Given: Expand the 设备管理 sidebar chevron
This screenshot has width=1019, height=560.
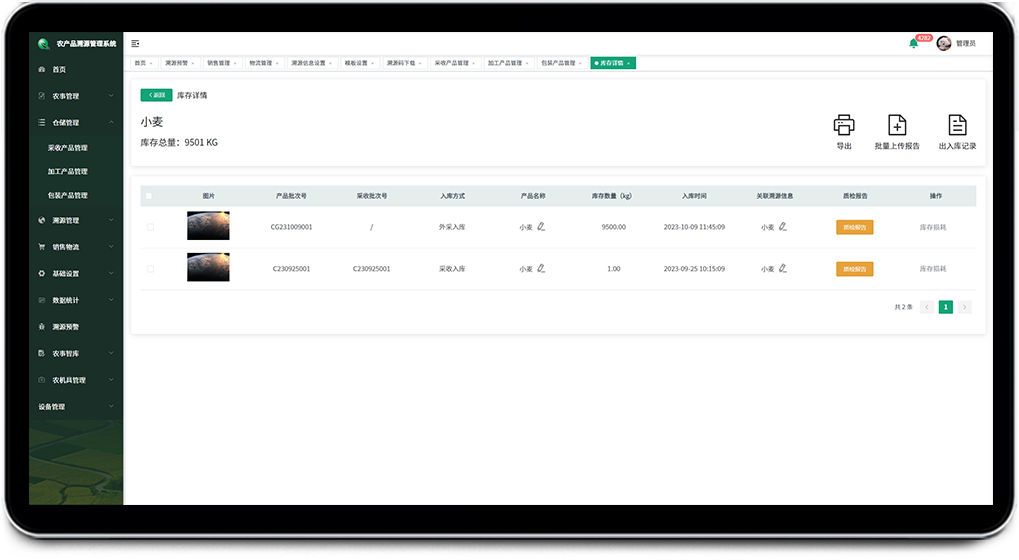Looking at the screenshot, I should pos(111,407).
